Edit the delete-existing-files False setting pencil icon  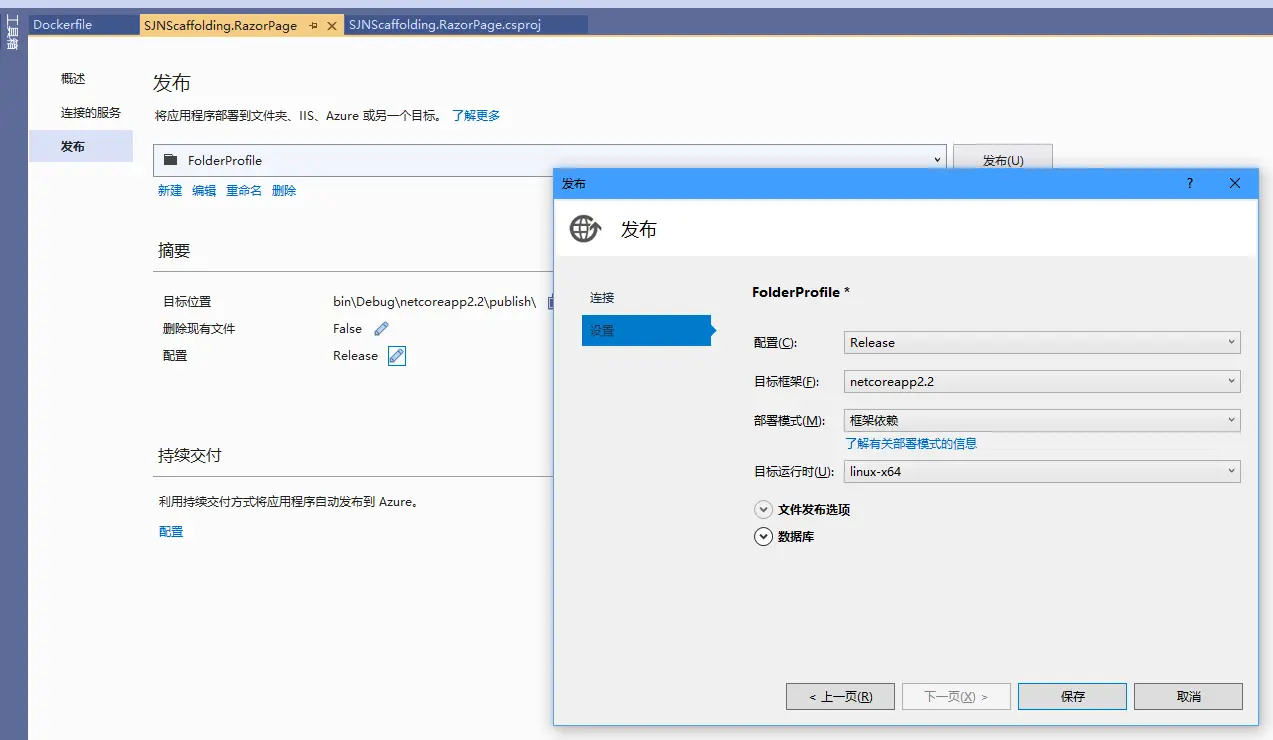(x=381, y=329)
